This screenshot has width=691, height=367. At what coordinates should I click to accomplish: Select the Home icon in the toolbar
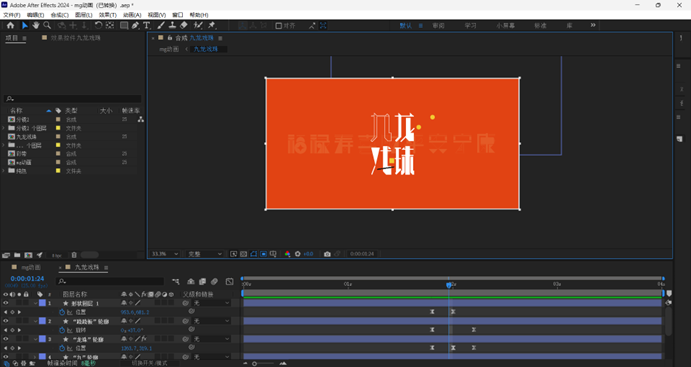(11, 26)
